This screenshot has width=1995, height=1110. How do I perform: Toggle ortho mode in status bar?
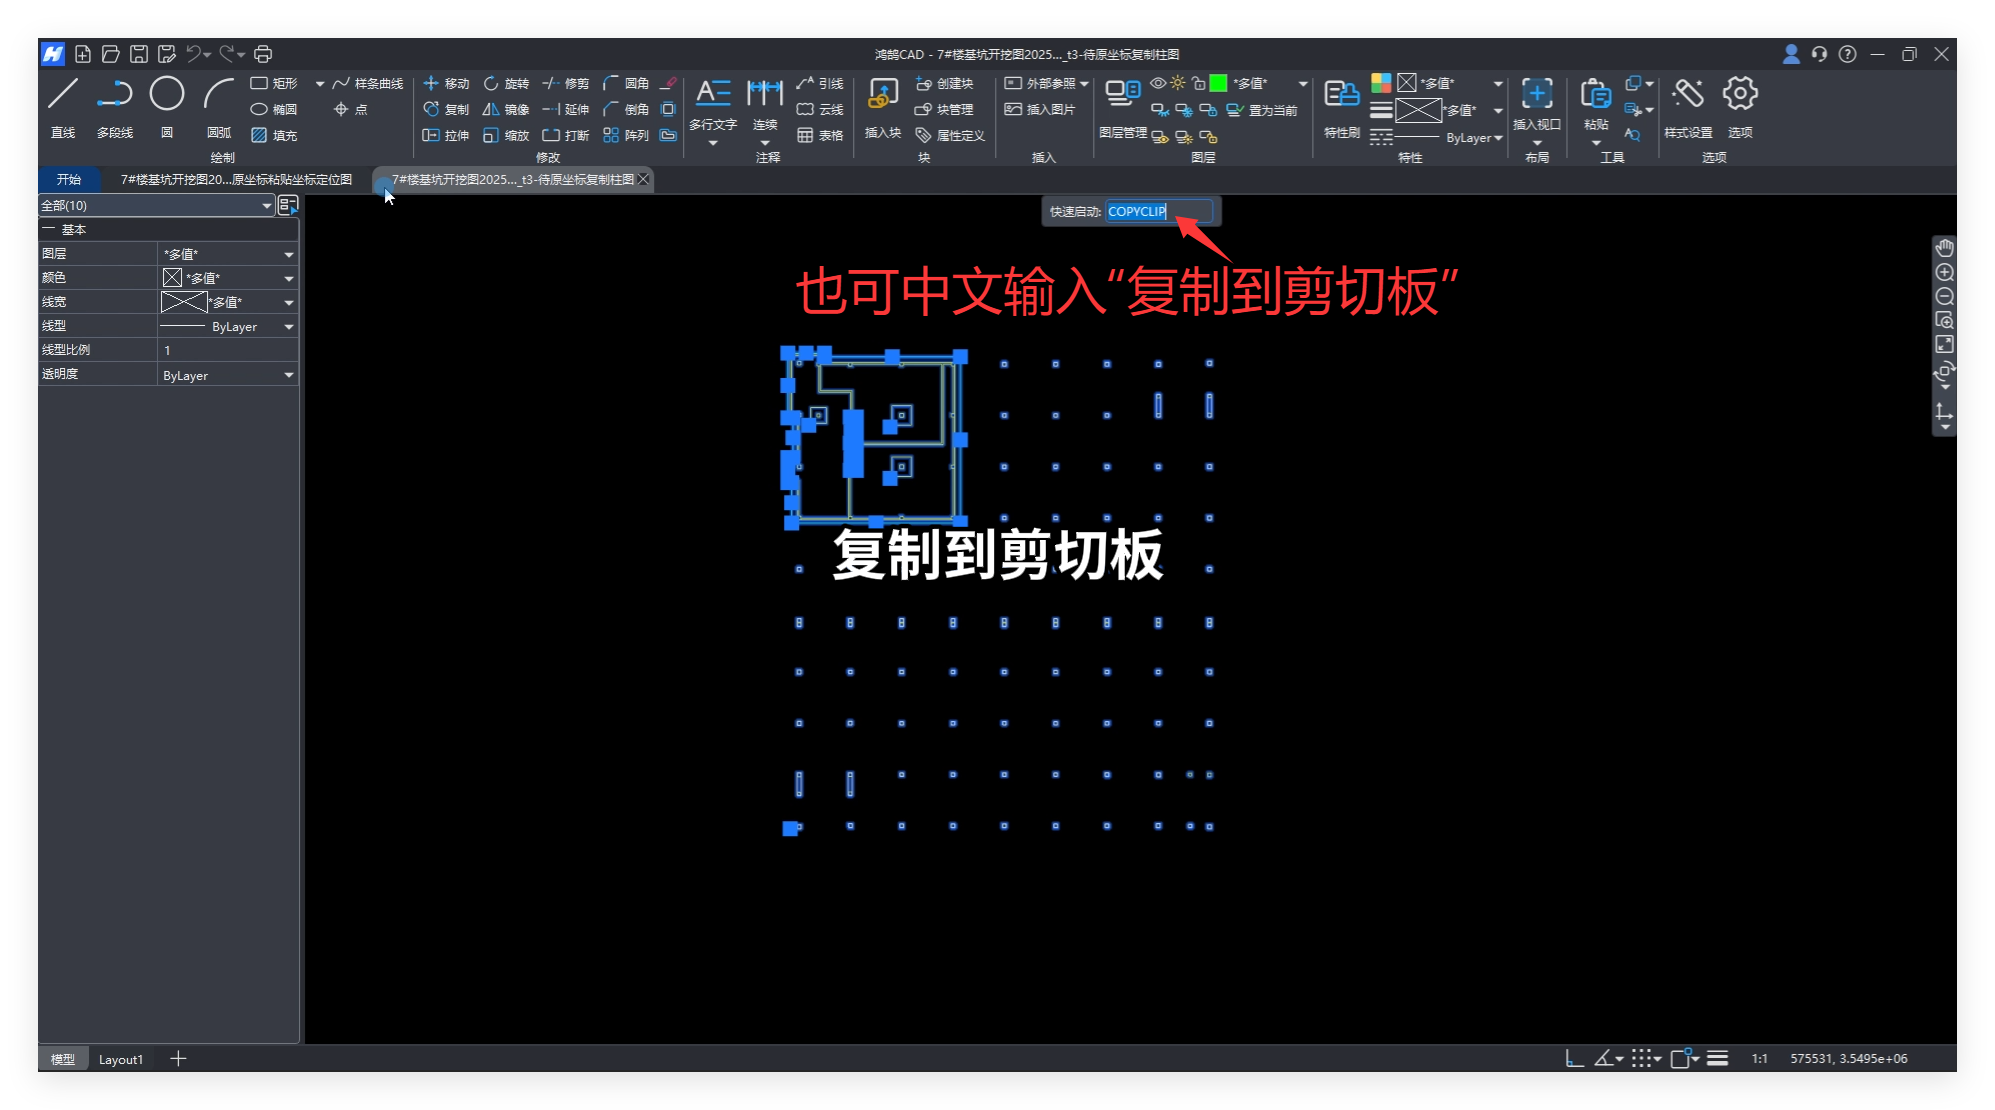pyautogui.click(x=1574, y=1058)
